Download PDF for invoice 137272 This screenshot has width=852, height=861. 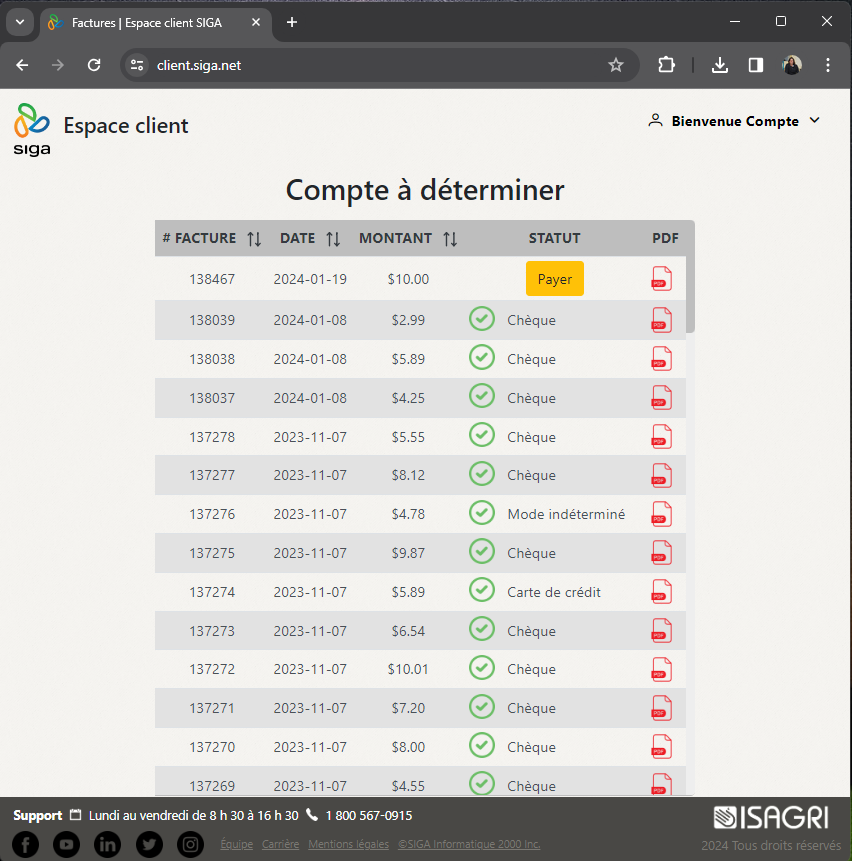662,669
